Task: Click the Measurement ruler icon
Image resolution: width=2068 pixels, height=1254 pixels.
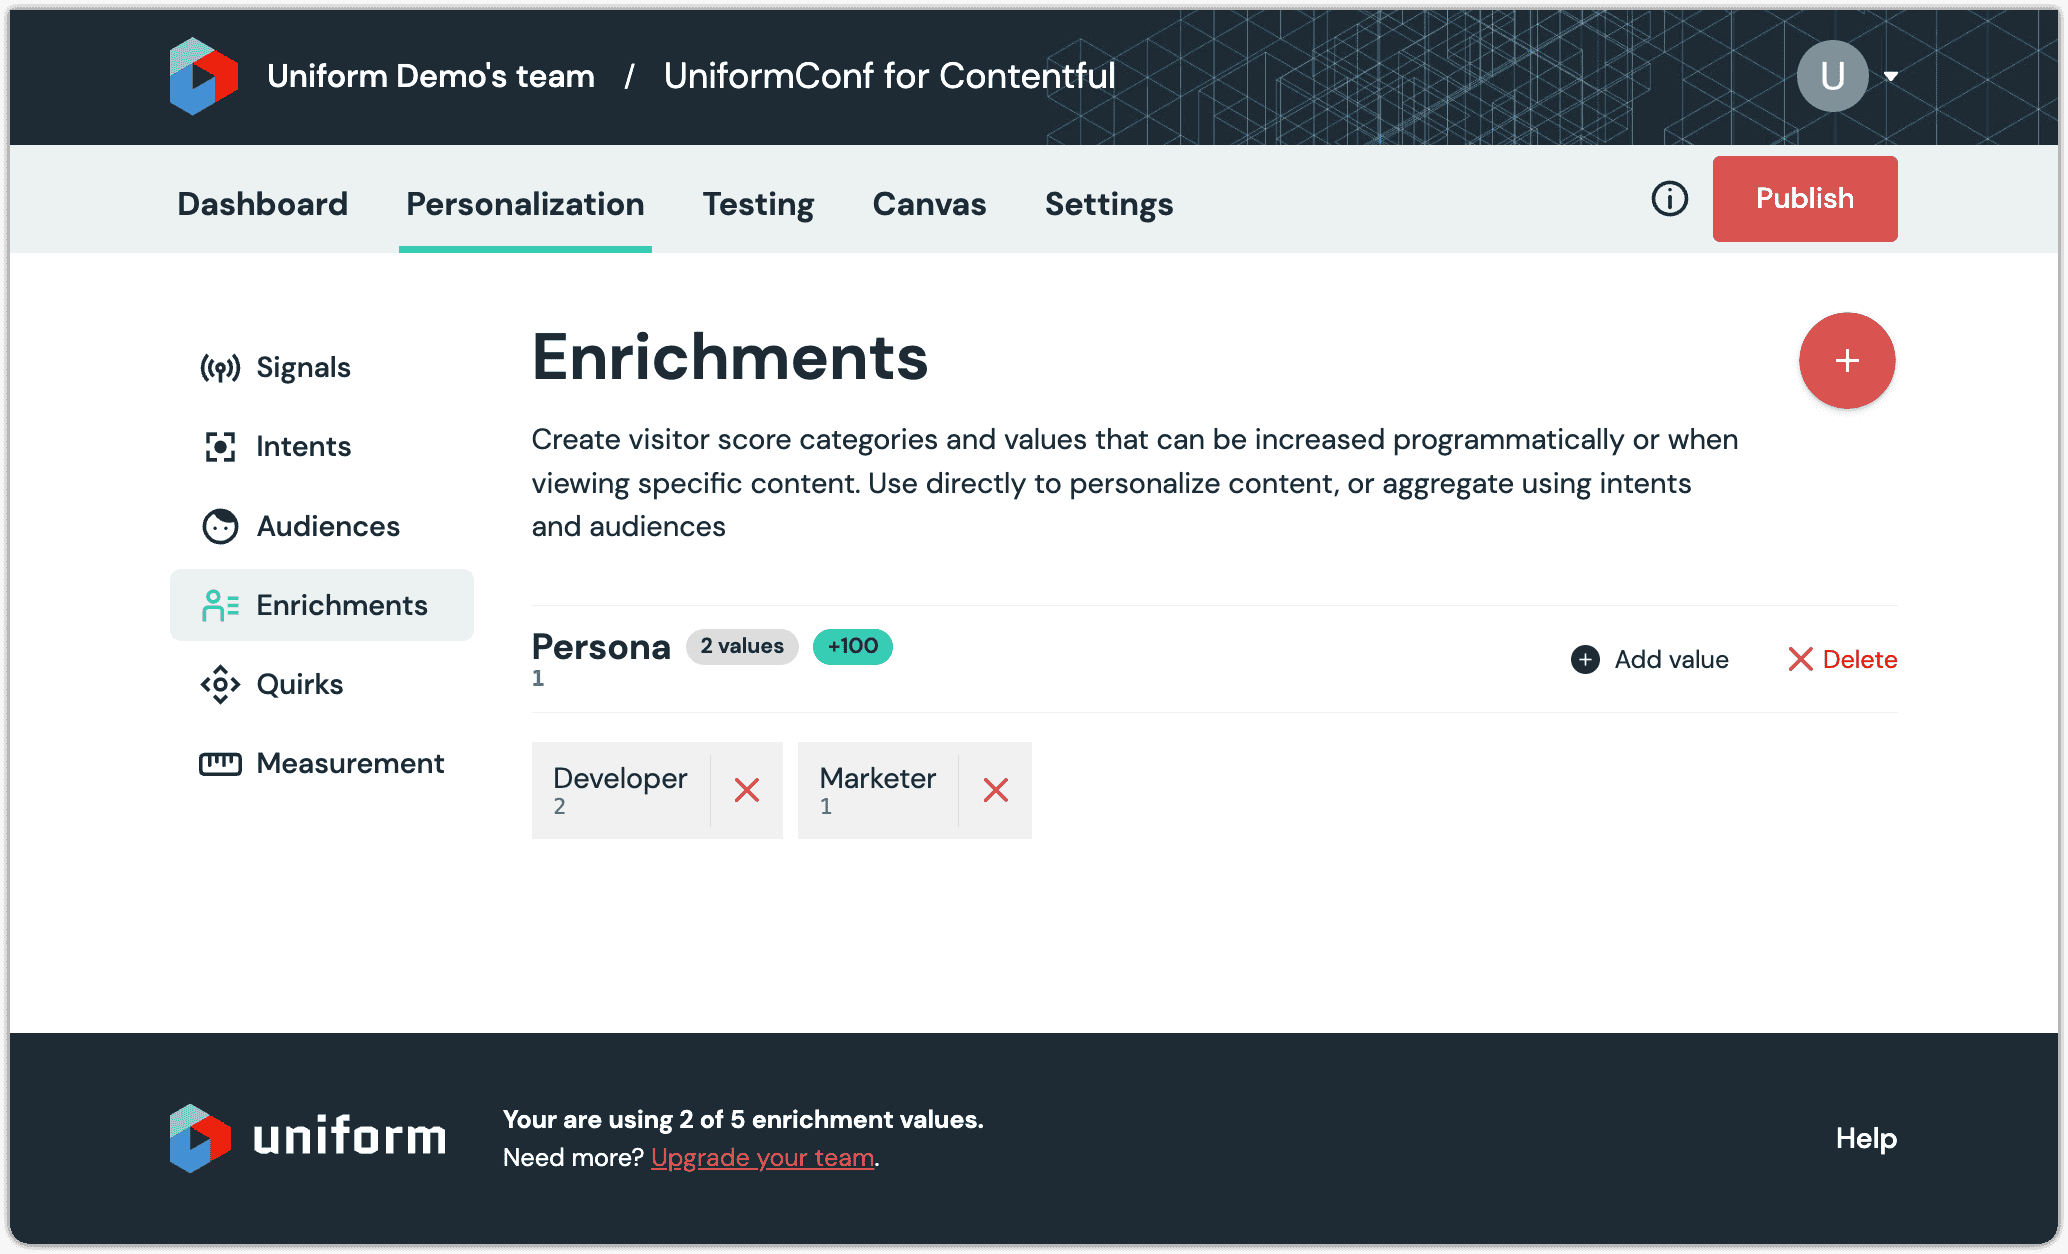Action: coord(220,763)
